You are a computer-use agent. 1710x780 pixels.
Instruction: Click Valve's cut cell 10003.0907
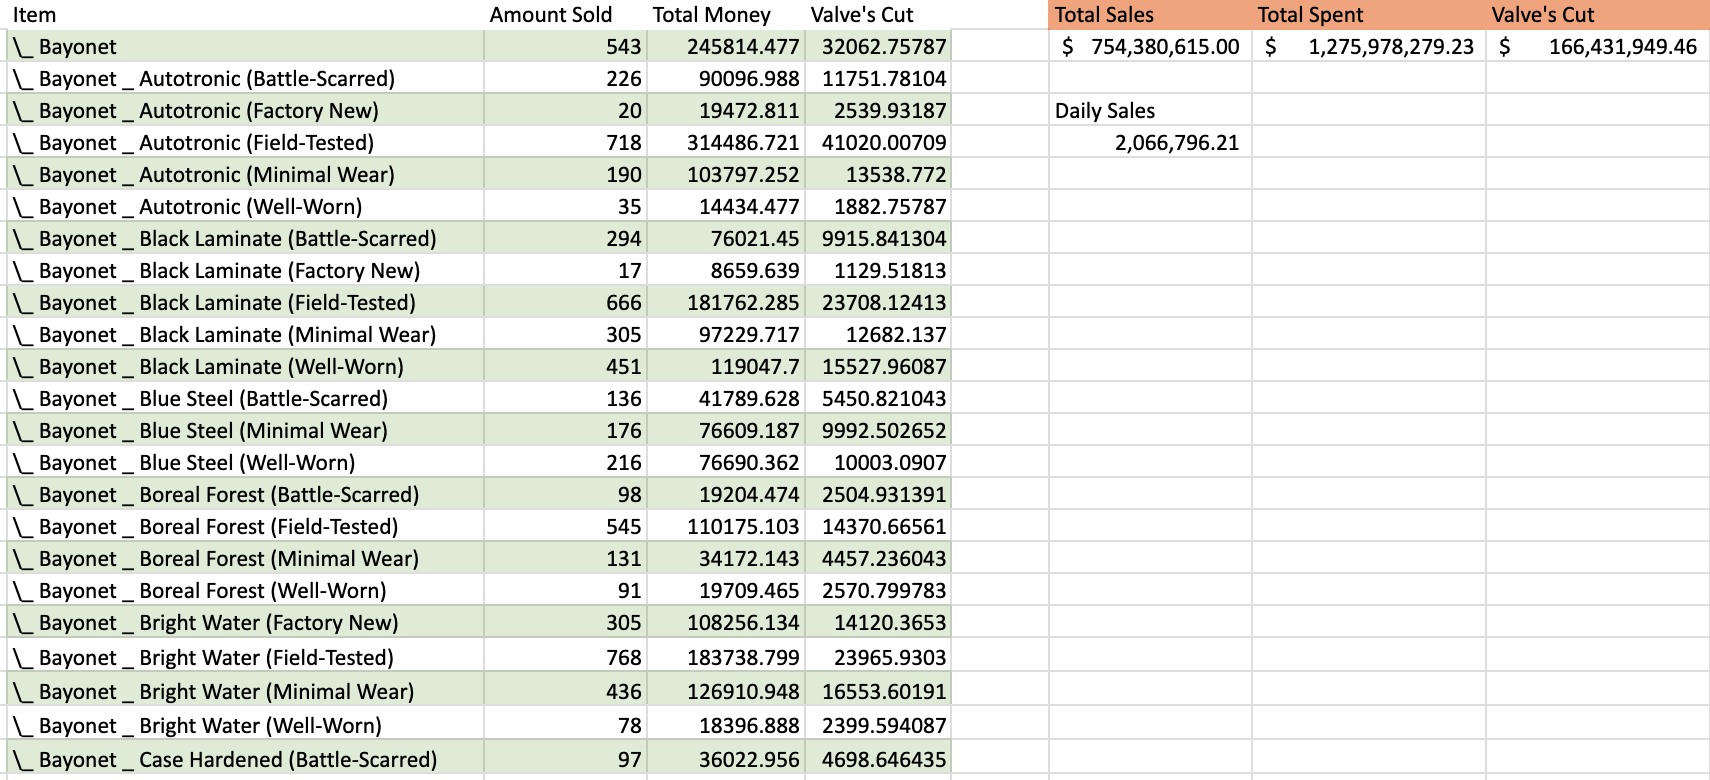coord(889,463)
